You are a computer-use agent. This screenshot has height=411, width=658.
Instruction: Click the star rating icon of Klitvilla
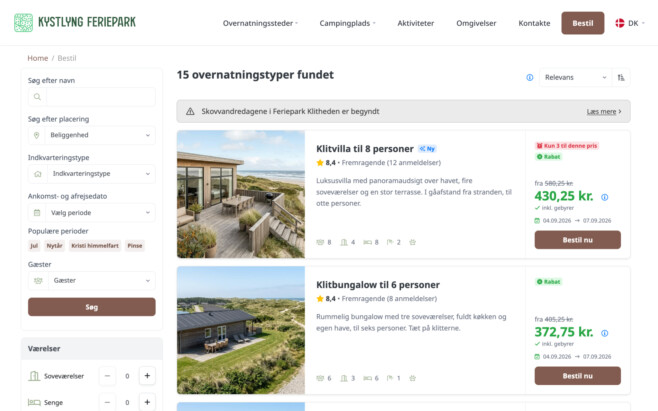pos(320,163)
